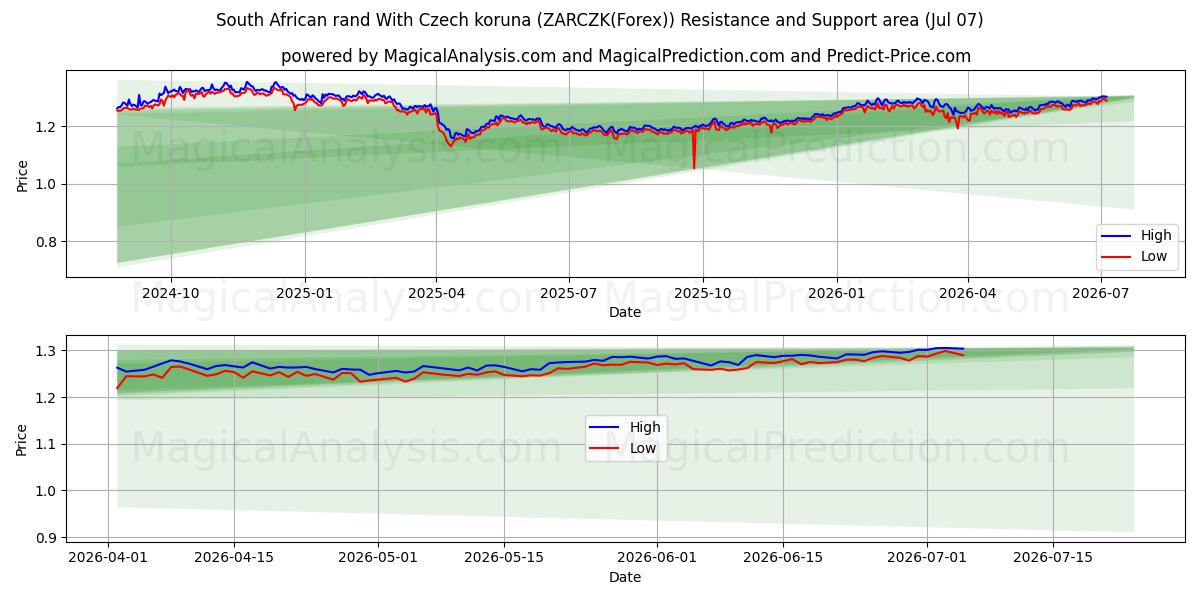Click the 2026-07 x-axis tick label
Screen dimensions: 1200x600
pos(1100,293)
